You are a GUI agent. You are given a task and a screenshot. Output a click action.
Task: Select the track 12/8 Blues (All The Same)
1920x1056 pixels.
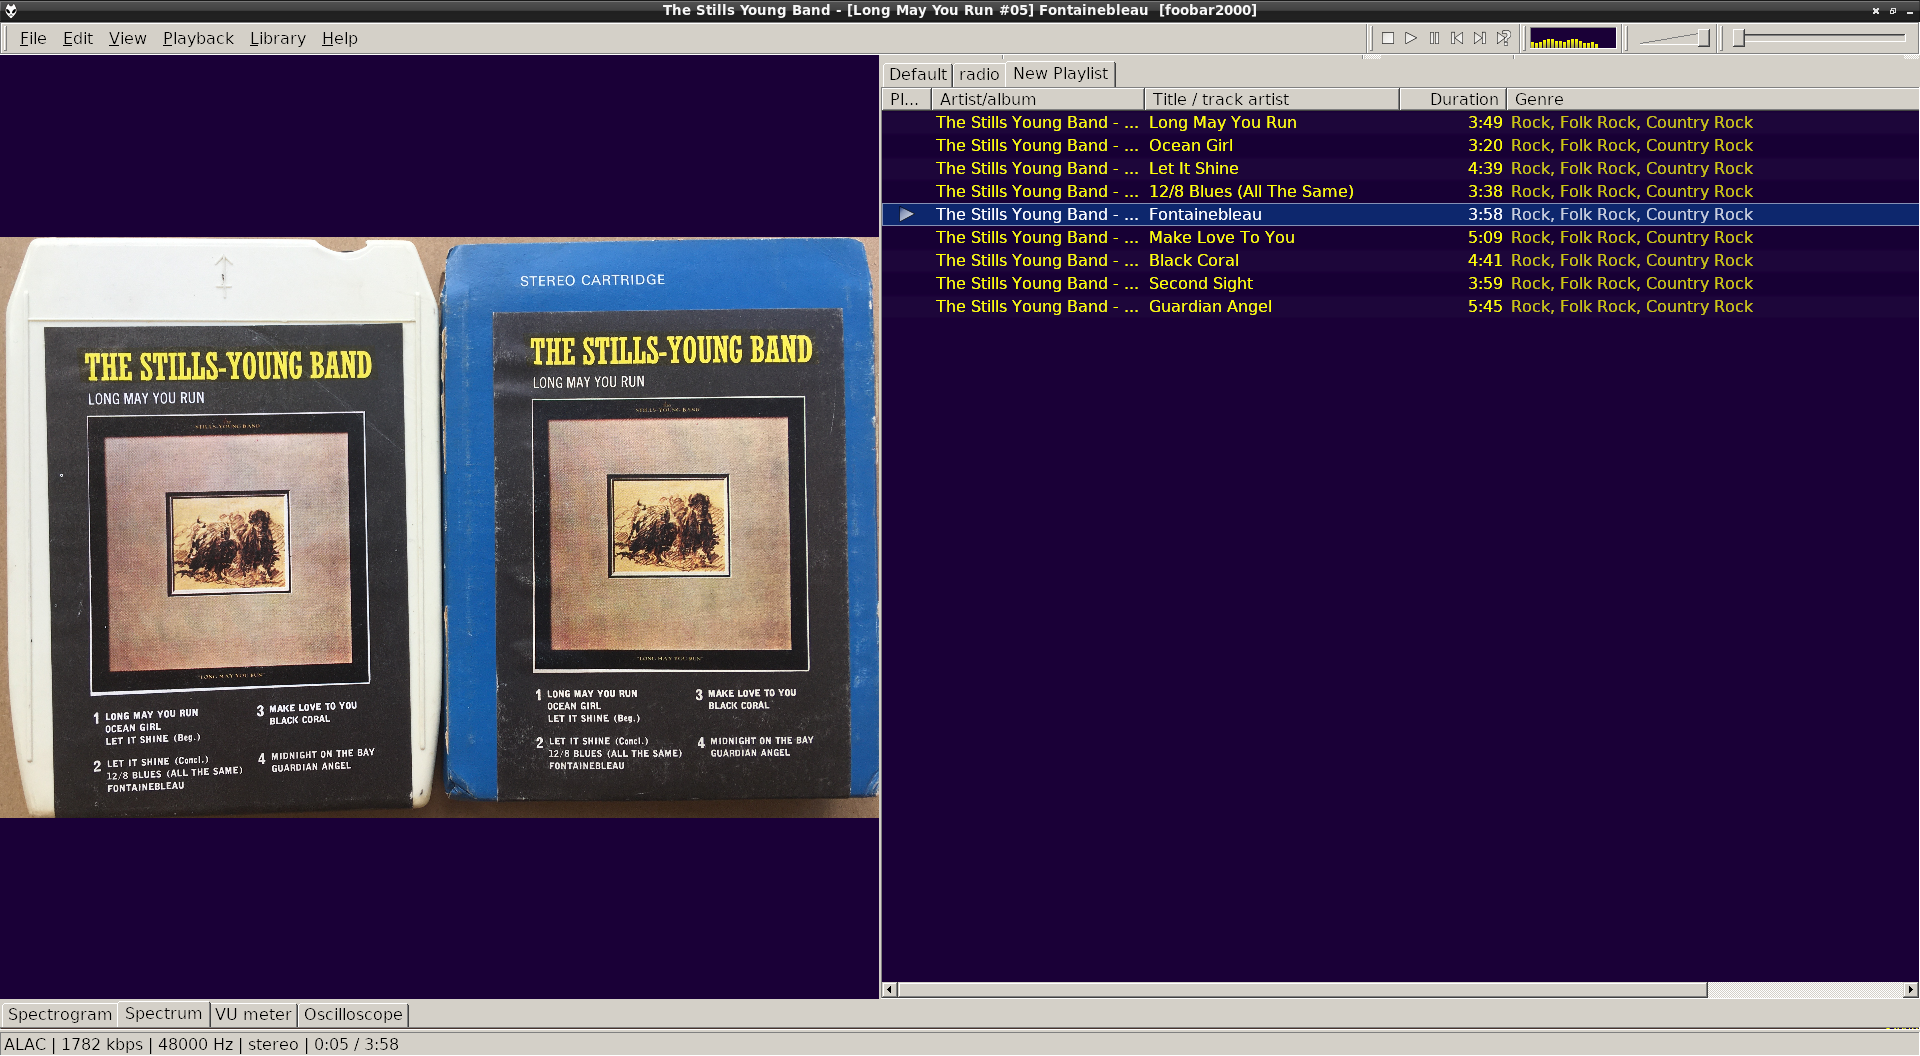pos(1400,191)
